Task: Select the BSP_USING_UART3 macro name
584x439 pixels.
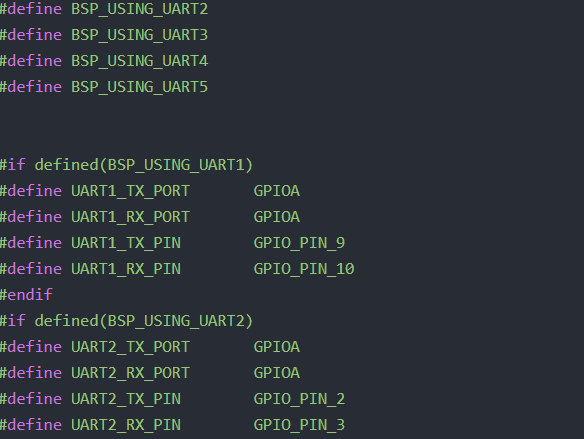Action: (x=139, y=35)
